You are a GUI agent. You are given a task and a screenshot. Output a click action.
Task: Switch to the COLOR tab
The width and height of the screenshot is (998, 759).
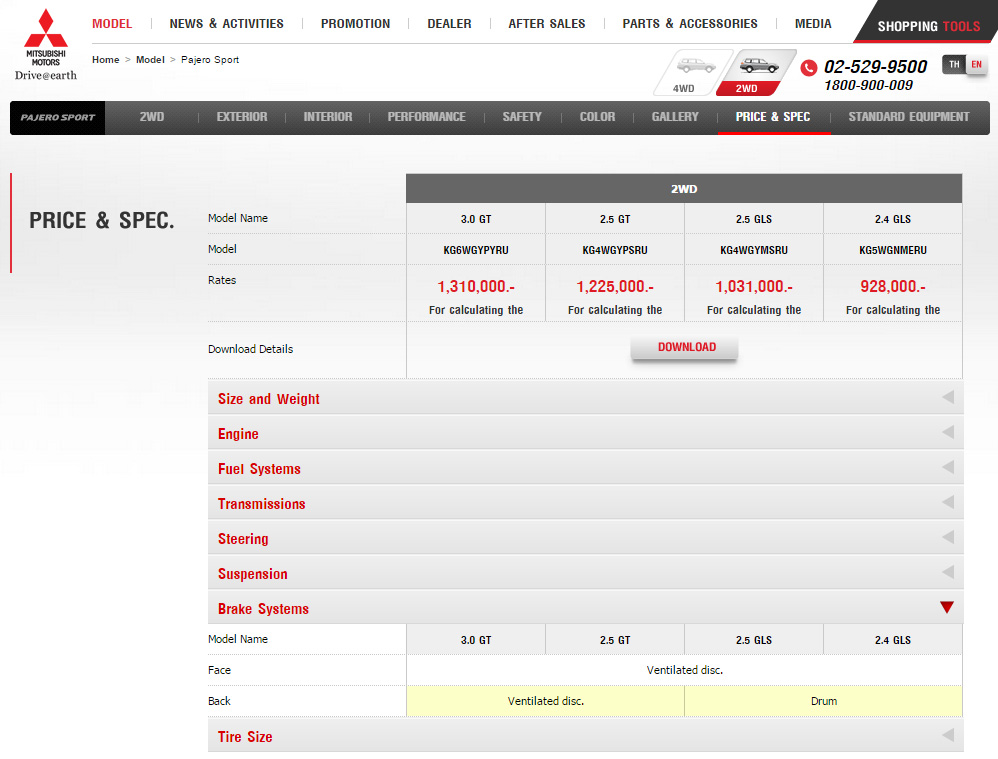tap(597, 117)
